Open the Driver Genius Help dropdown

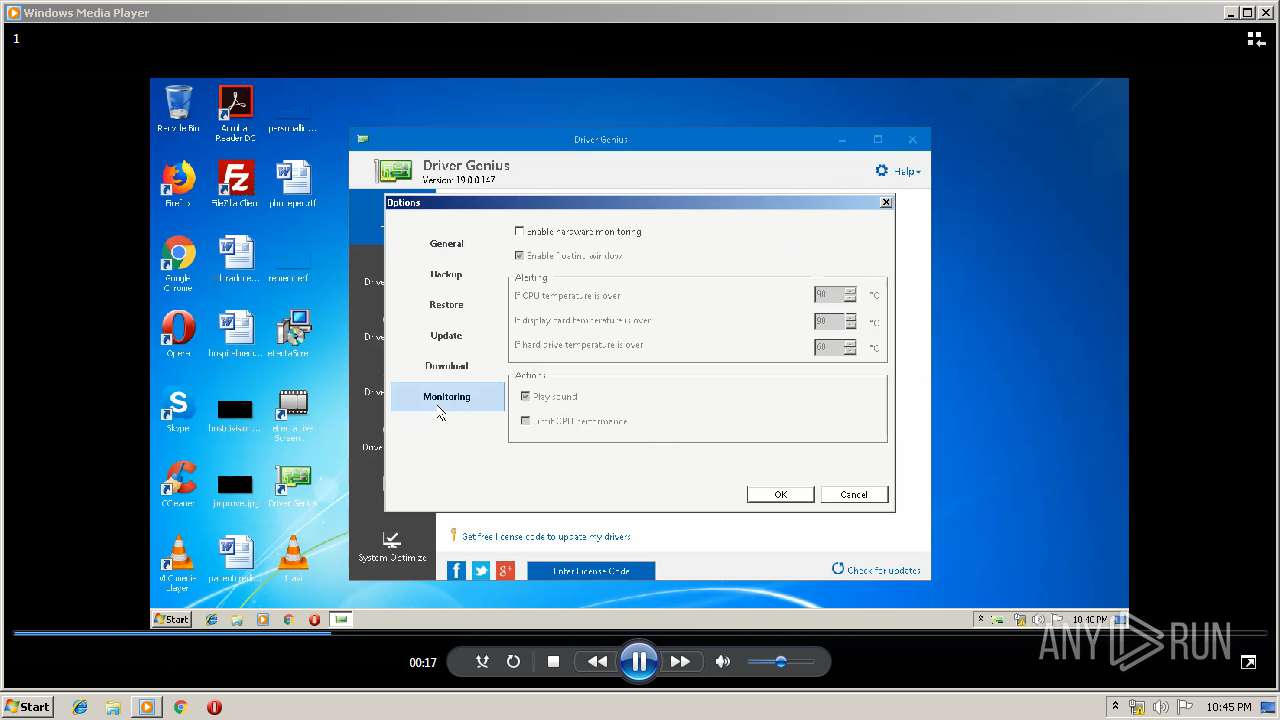point(907,172)
